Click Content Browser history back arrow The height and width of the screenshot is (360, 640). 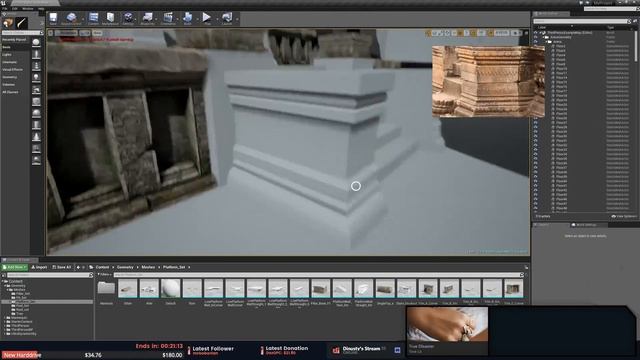(78, 267)
